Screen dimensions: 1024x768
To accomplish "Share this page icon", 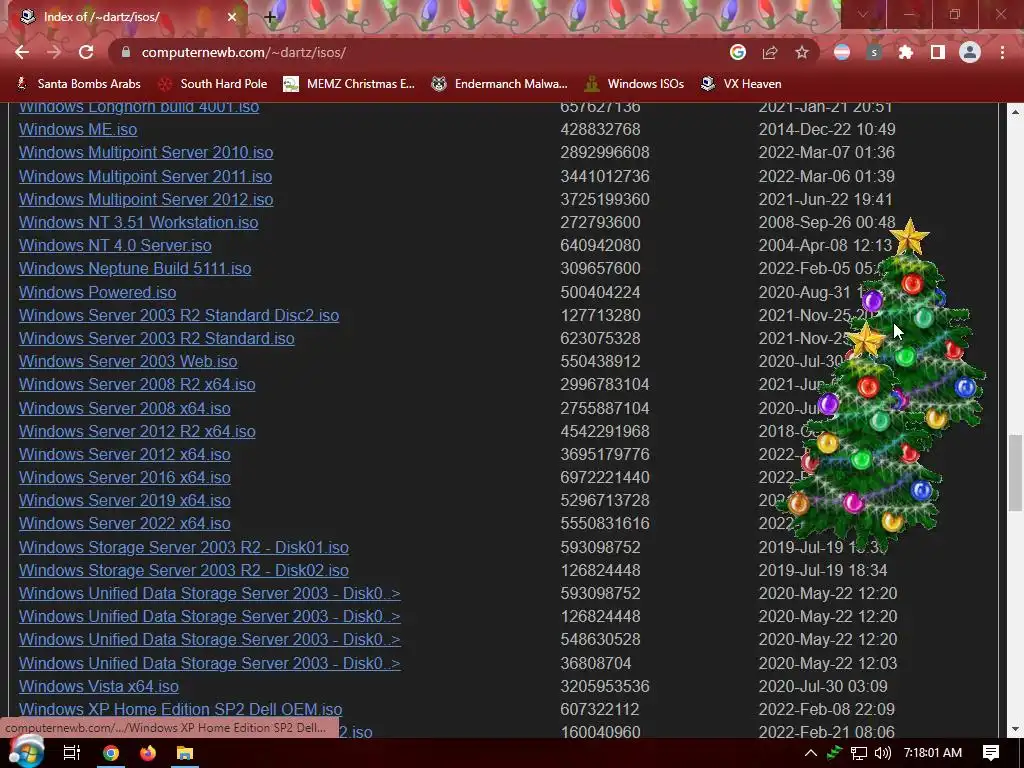I will point(770,52).
